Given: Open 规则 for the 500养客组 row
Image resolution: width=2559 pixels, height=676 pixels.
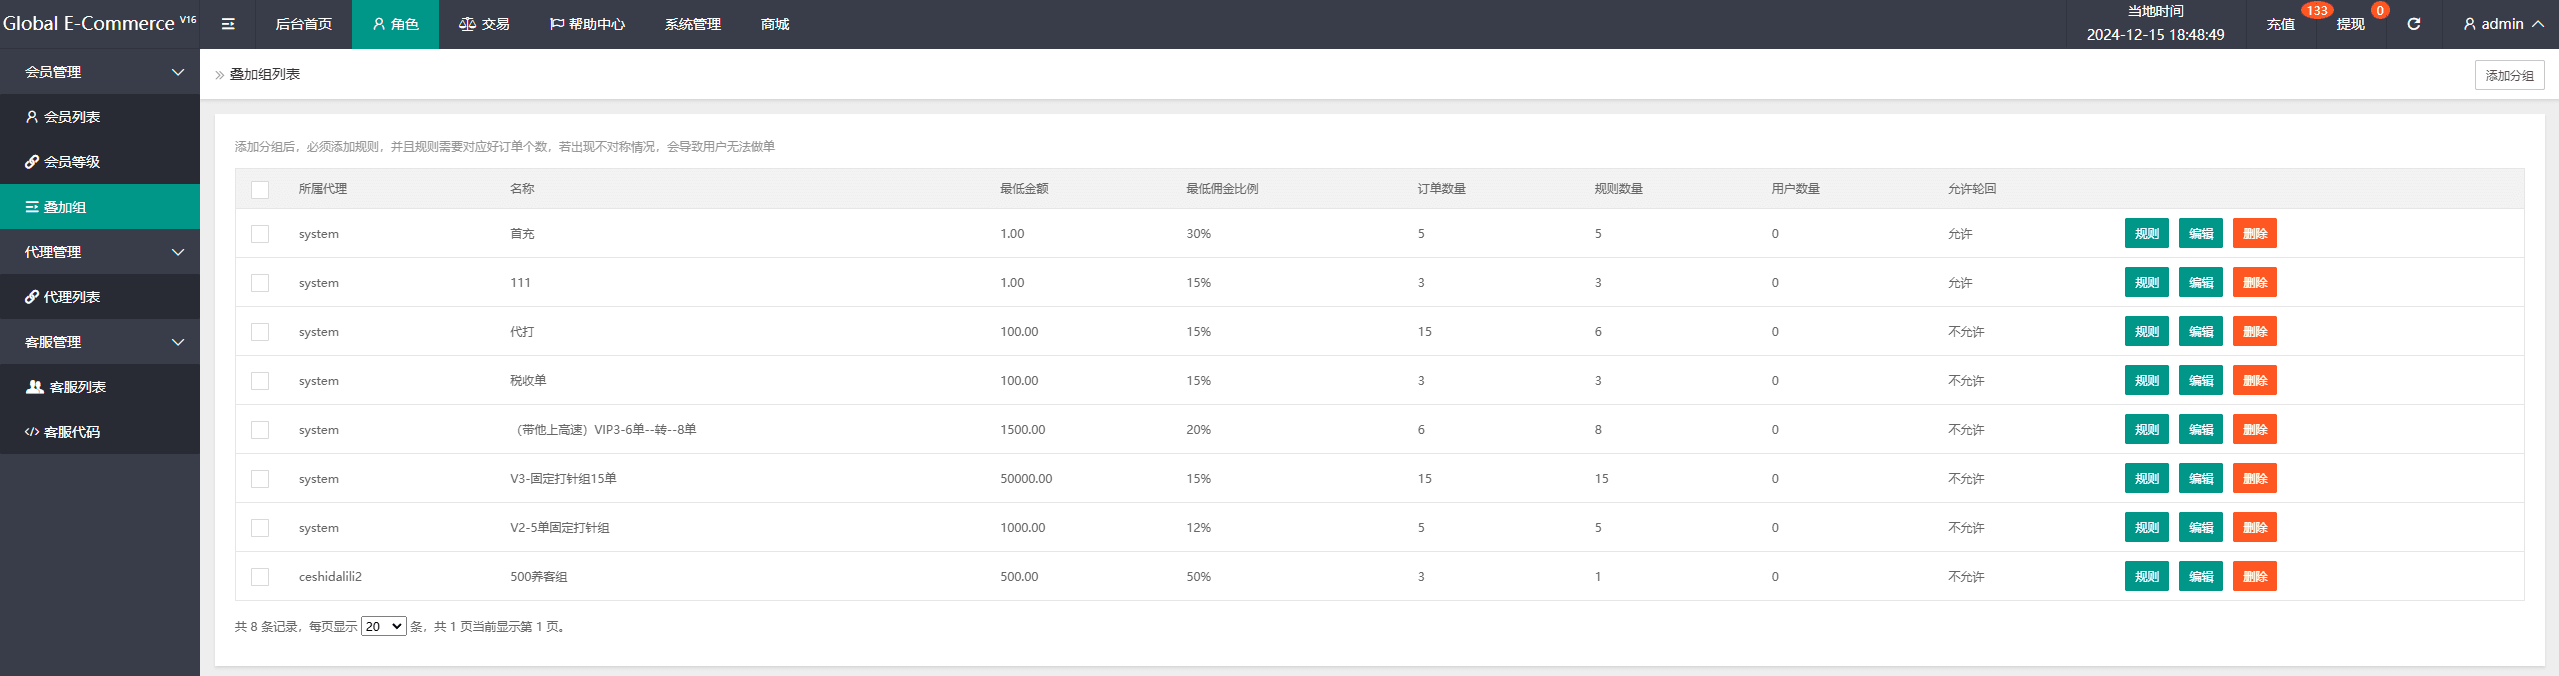Looking at the screenshot, I should coord(2146,577).
